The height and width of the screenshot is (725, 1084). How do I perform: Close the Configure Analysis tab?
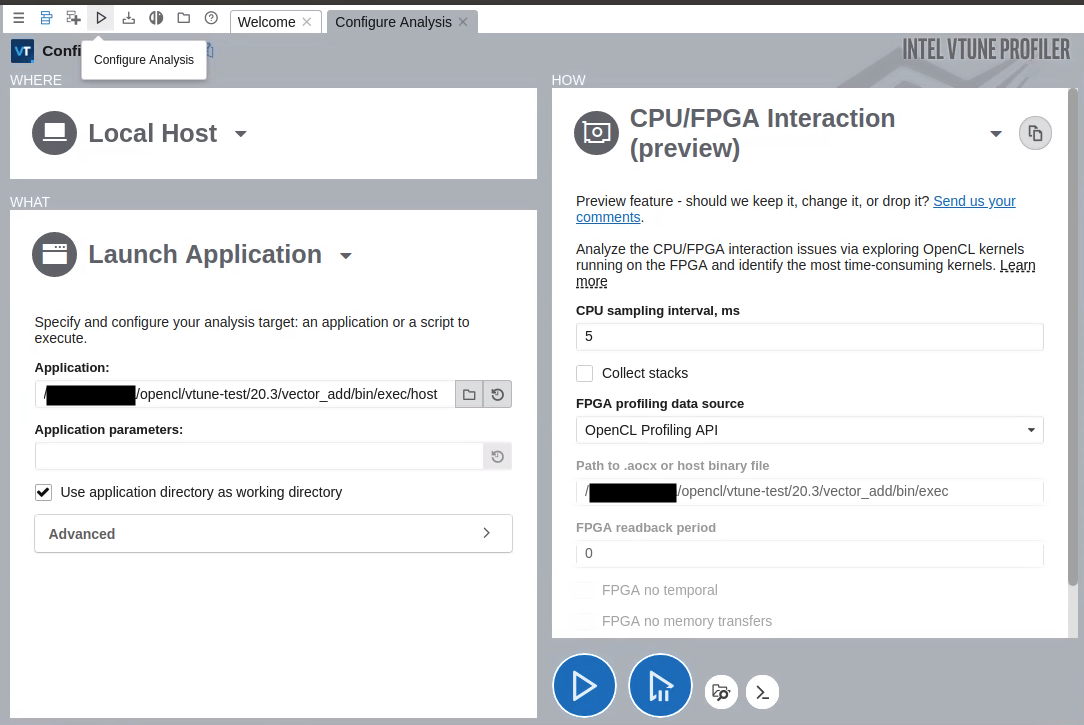(463, 22)
